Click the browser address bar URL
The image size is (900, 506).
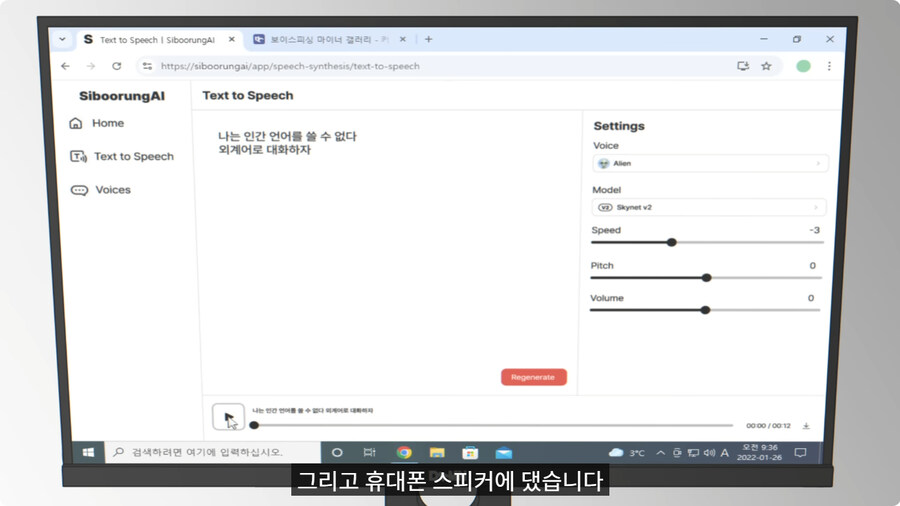click(290, 67)
